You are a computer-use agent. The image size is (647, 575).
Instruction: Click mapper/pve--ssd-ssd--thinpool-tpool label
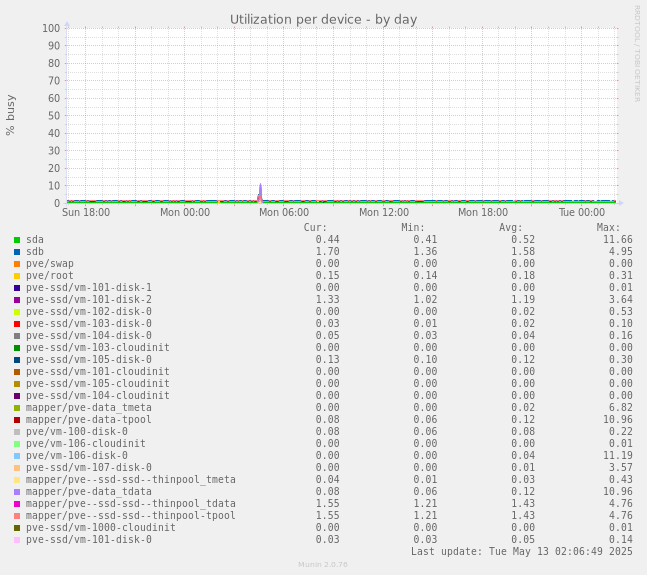(131, 515)
